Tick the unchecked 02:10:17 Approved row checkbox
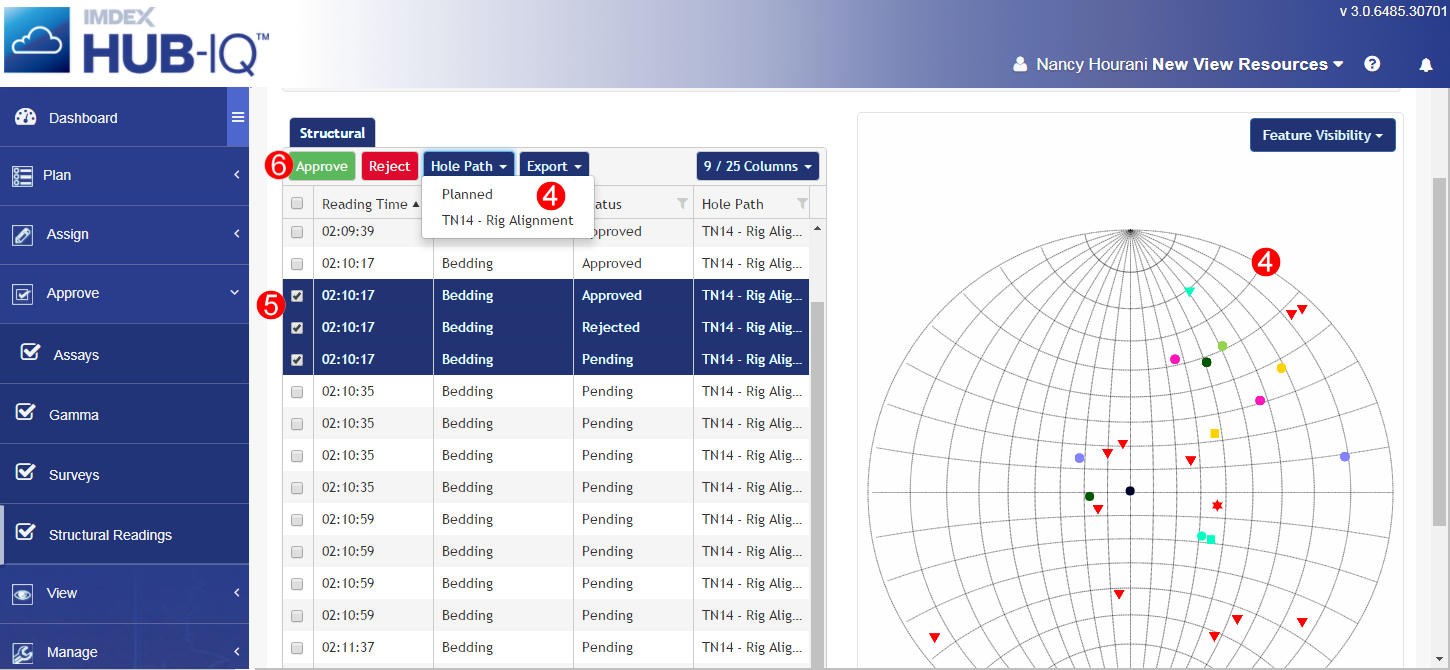This screenshot has width=1450, height=670. pos(297,264)
